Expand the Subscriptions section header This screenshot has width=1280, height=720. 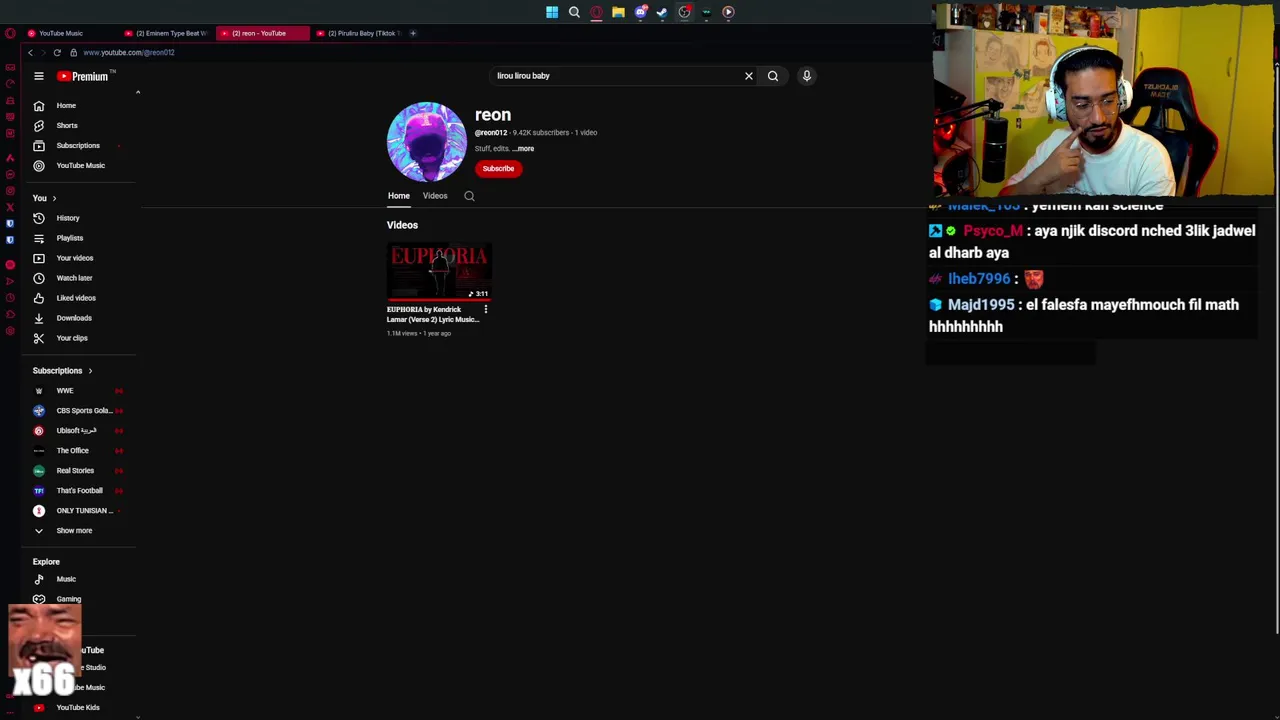(62, 371)
